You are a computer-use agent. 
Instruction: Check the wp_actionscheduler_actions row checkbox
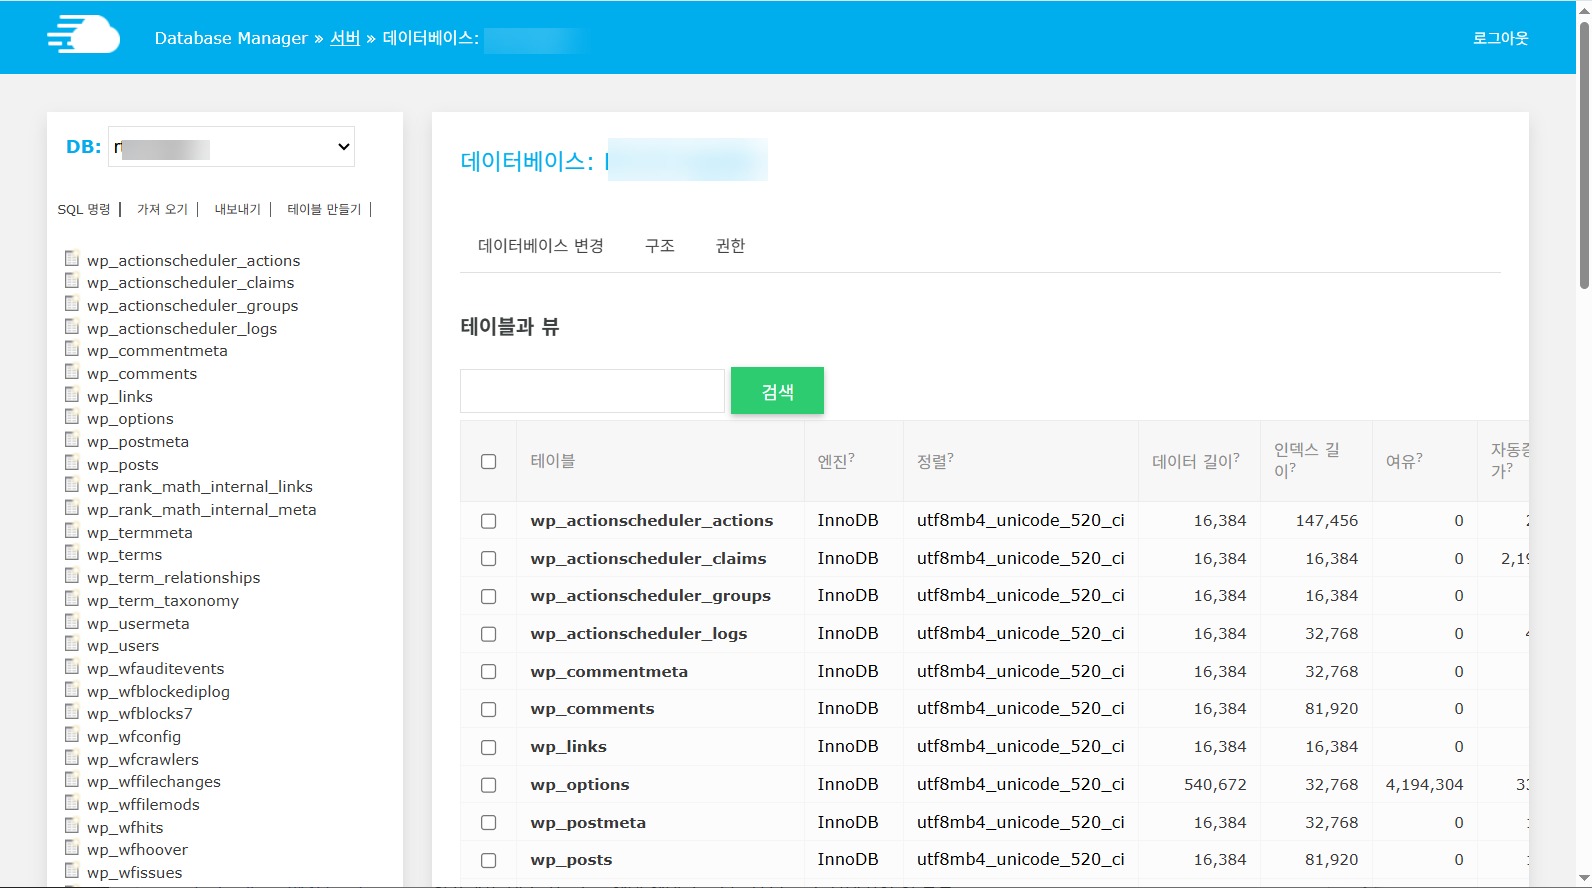[x=488, y=521]
